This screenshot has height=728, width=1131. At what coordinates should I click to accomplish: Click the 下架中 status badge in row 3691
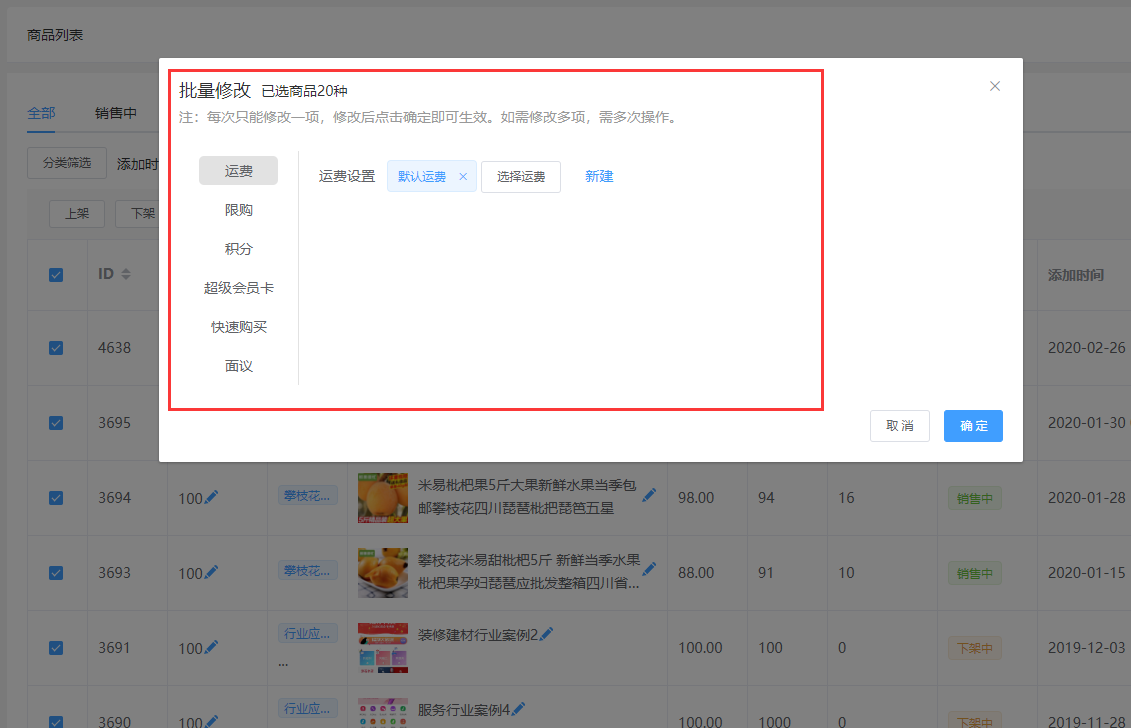coord(974,649)
